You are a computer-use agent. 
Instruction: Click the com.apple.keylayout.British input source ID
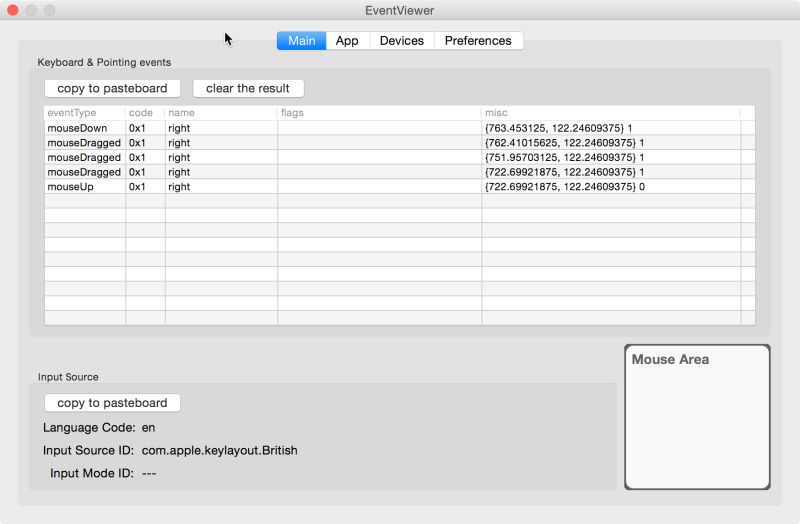[x=219, y=451]
